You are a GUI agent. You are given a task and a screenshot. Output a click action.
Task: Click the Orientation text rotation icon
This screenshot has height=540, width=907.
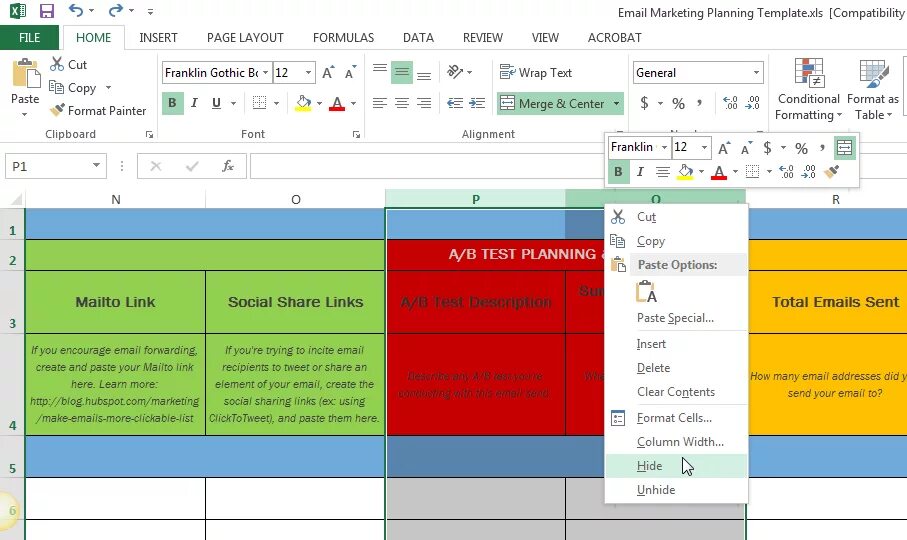coord(455,72)
